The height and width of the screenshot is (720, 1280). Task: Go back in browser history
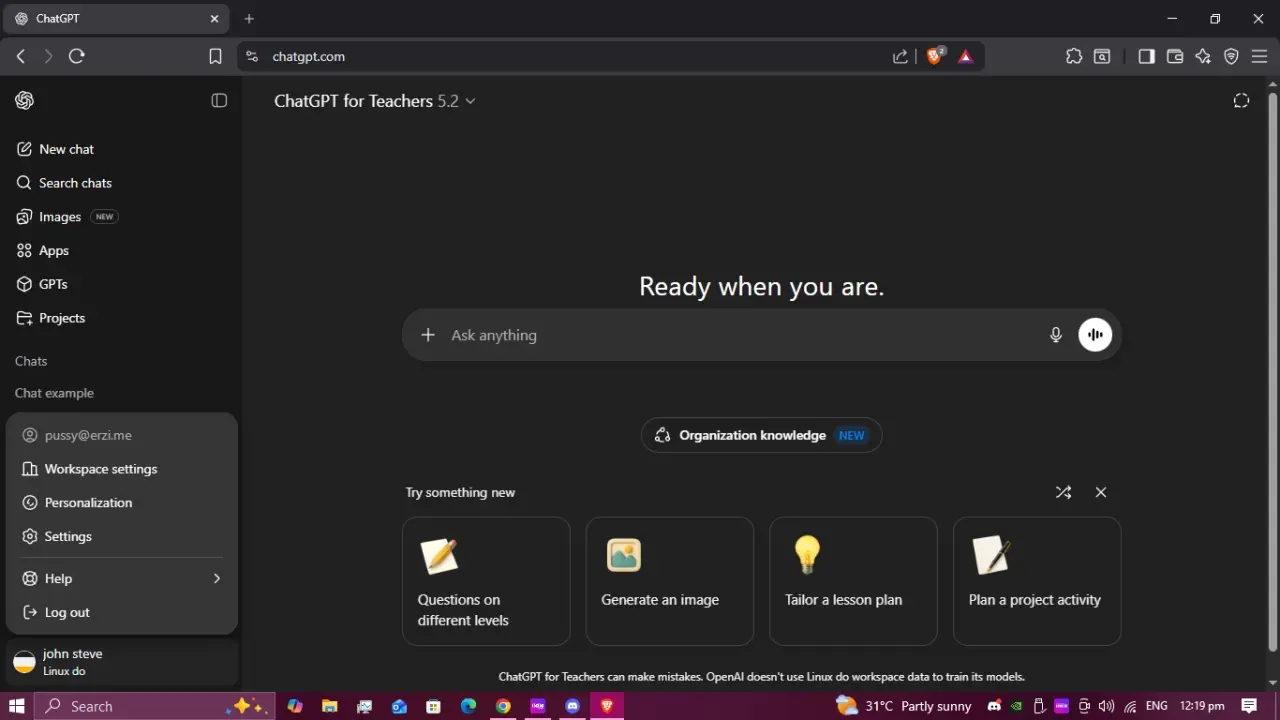[21, 57]
